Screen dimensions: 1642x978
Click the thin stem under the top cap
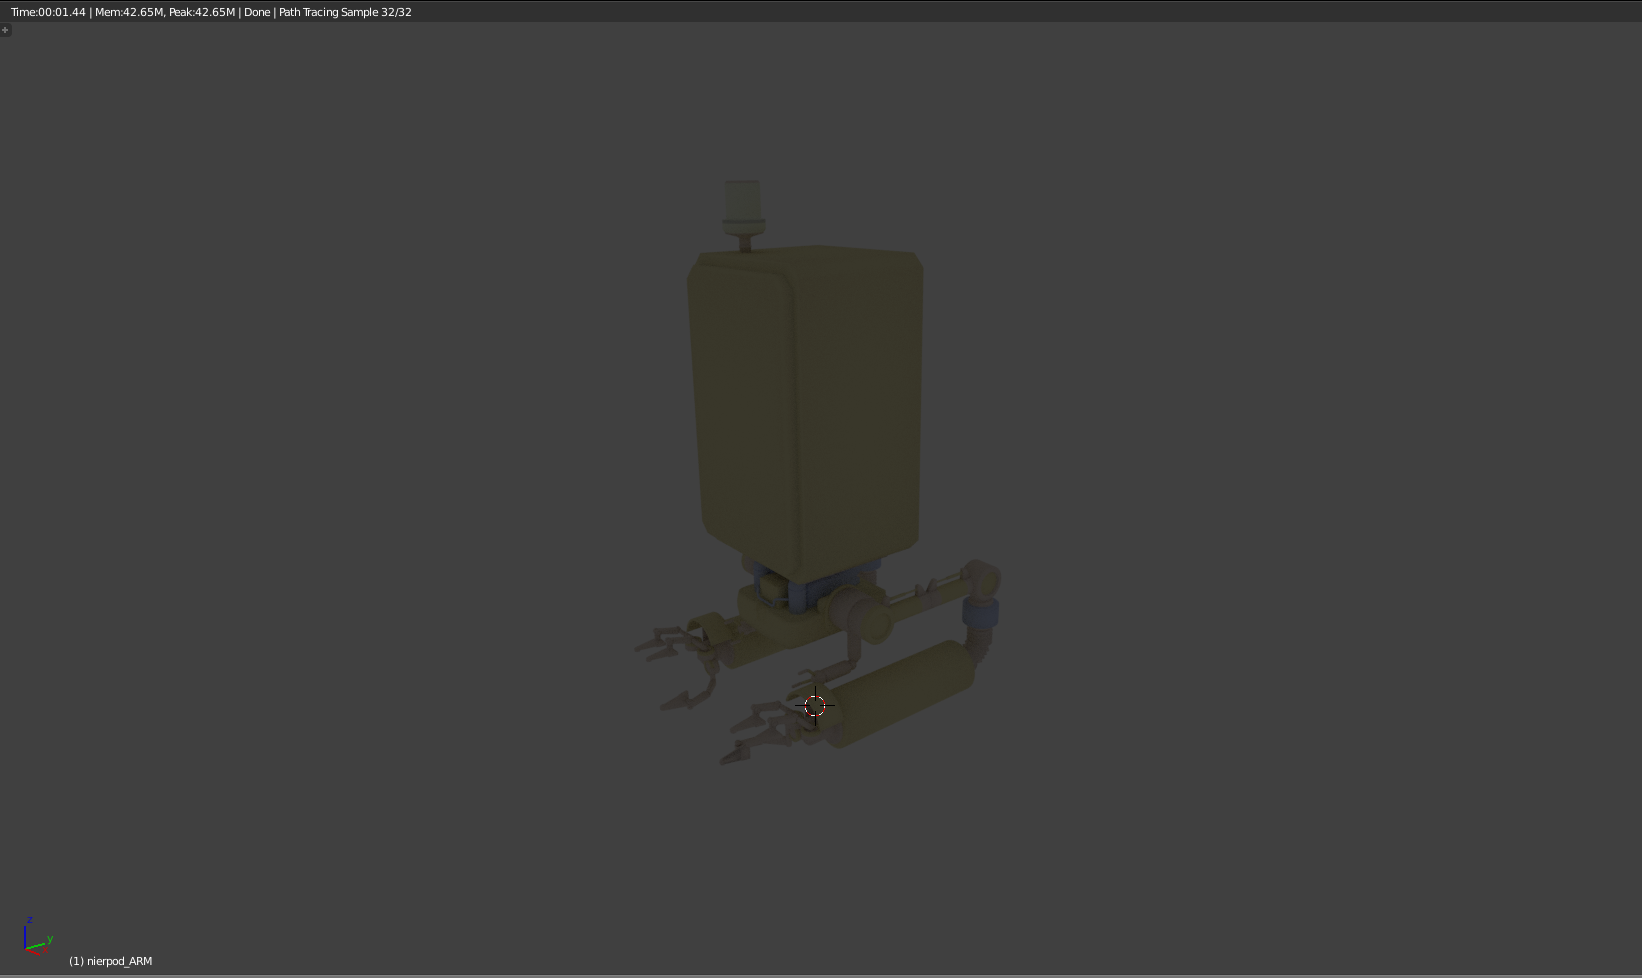(x=744, y=240)
